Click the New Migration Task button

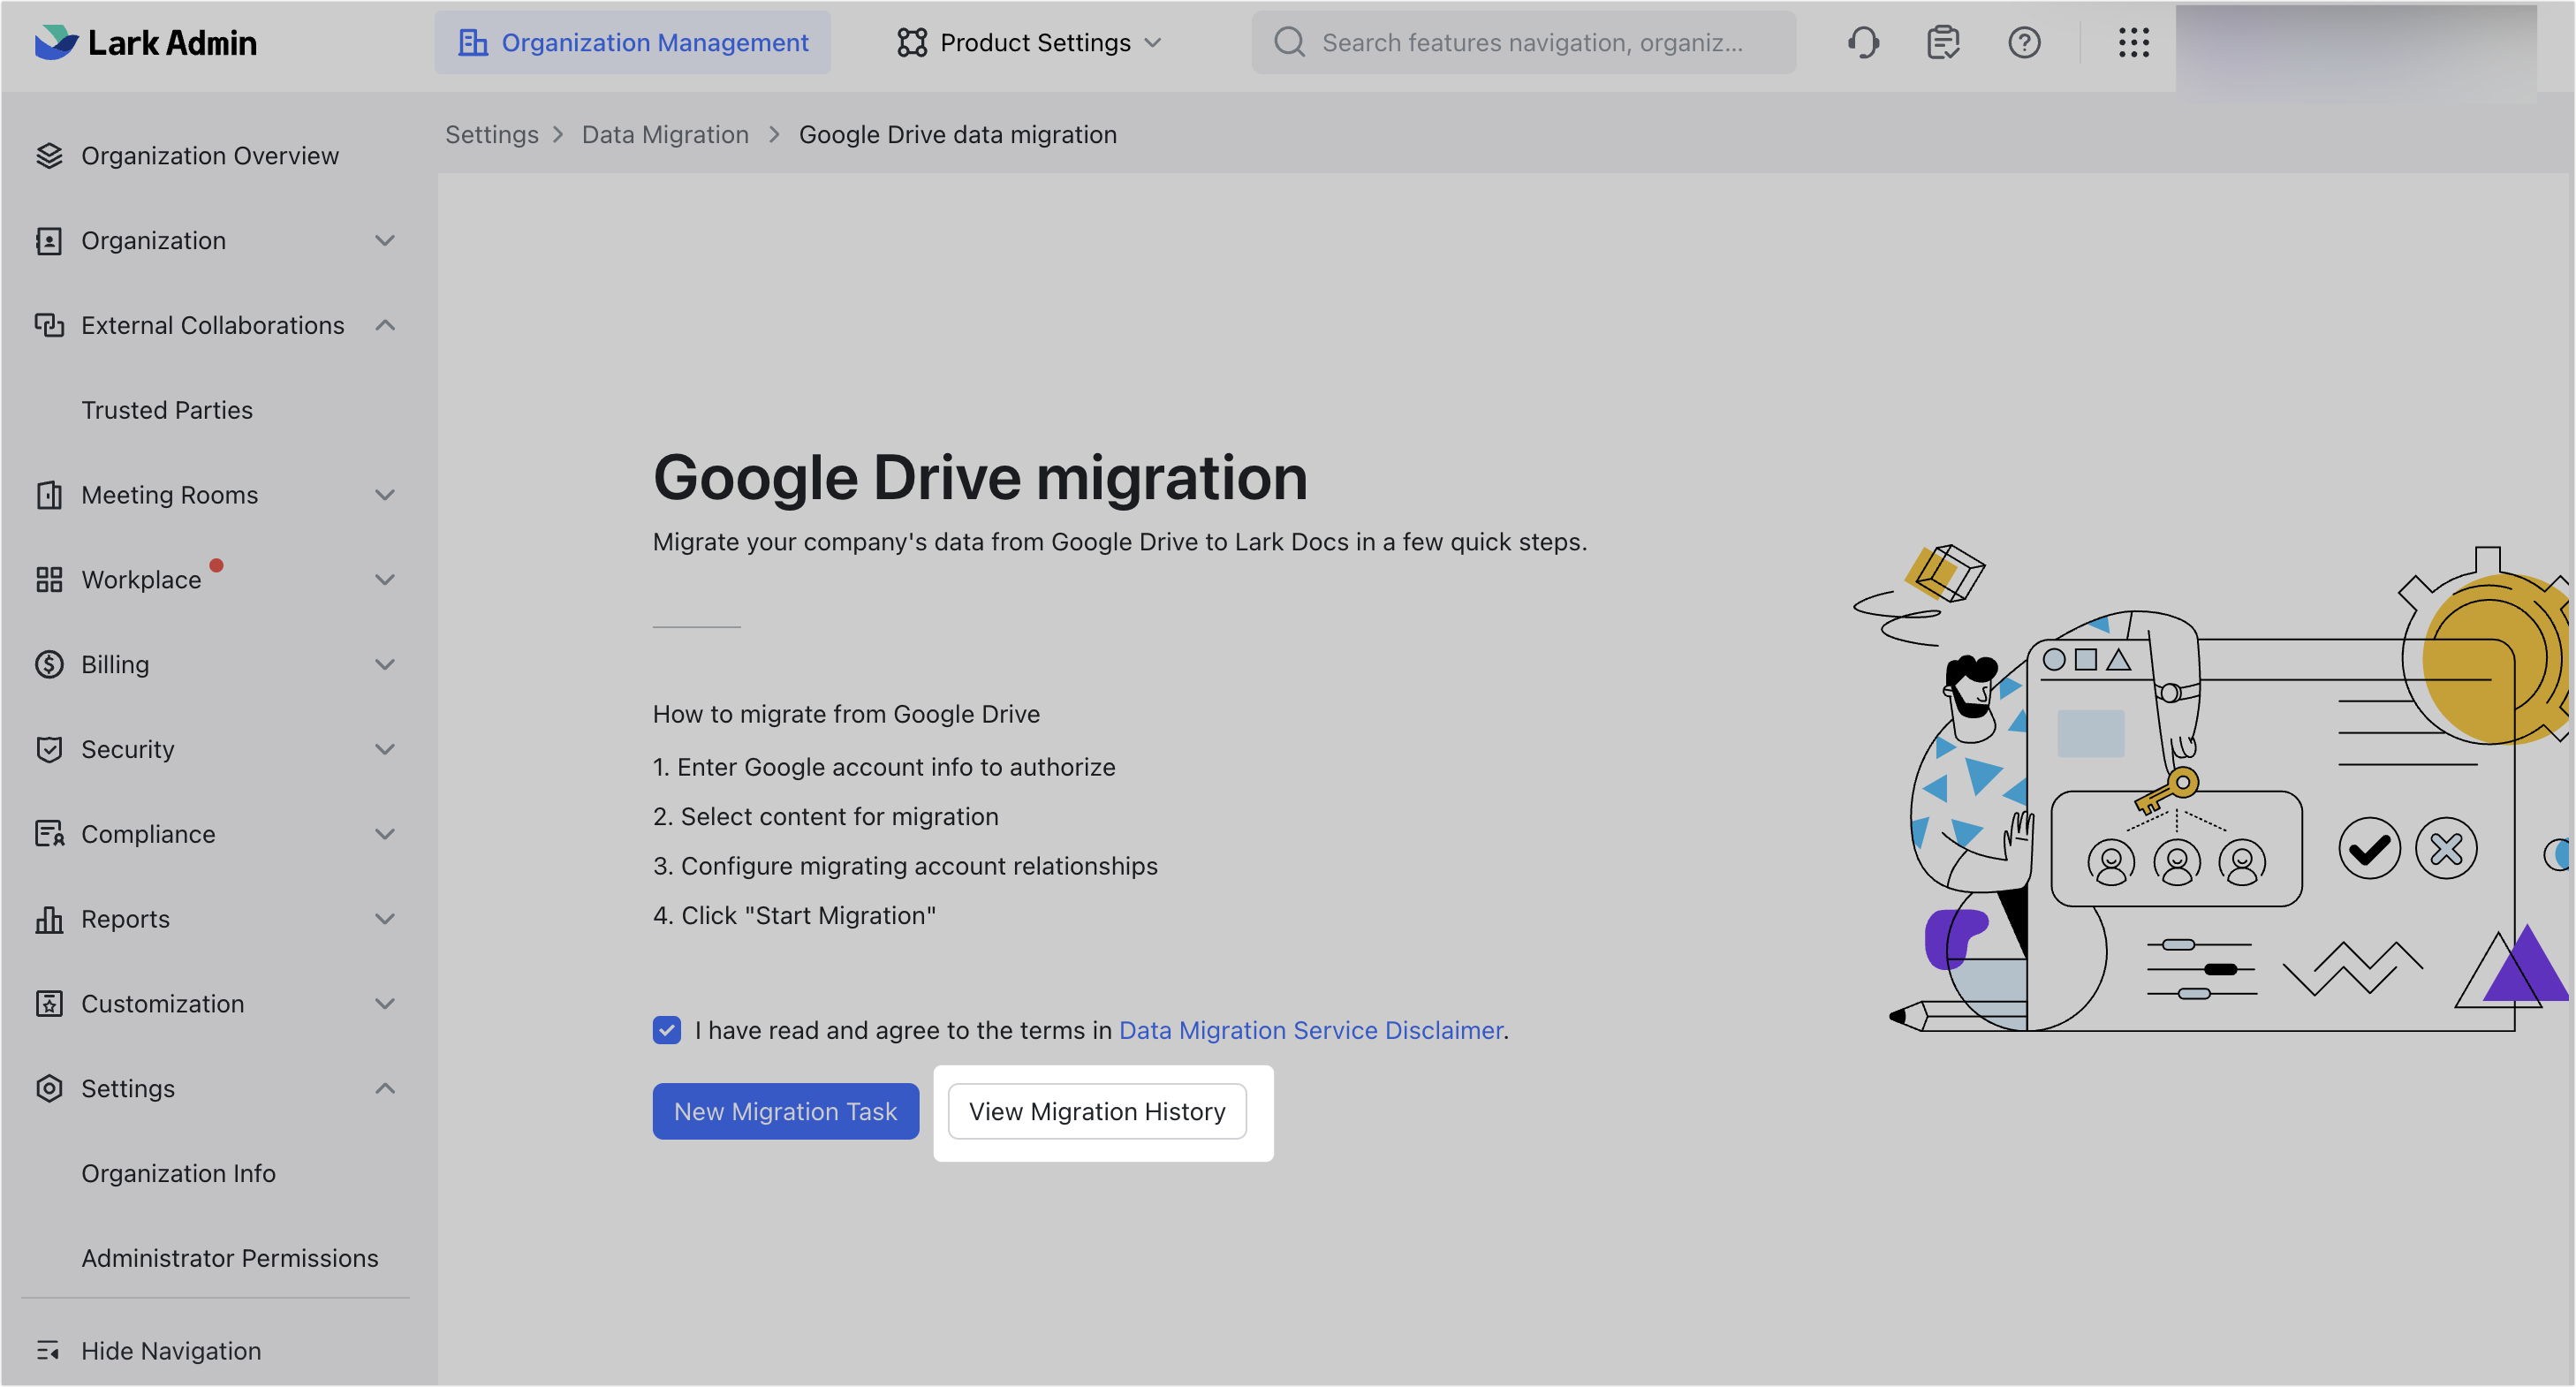(785, 1111)
